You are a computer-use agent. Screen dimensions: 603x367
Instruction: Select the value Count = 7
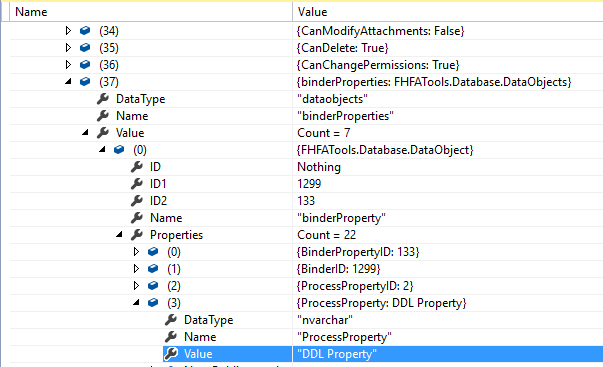pos(323,133)
